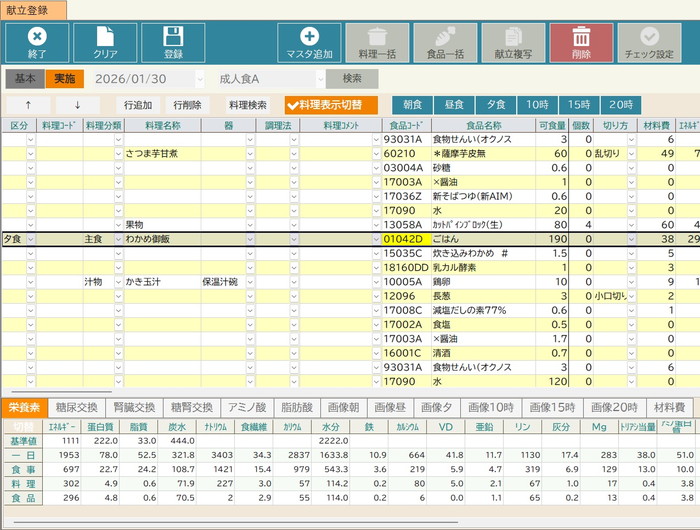The width and height of the screenshot is (700, 530).
Task: Select the 減塩だしの素77% food cell
Action: click(x=483, y=310)
